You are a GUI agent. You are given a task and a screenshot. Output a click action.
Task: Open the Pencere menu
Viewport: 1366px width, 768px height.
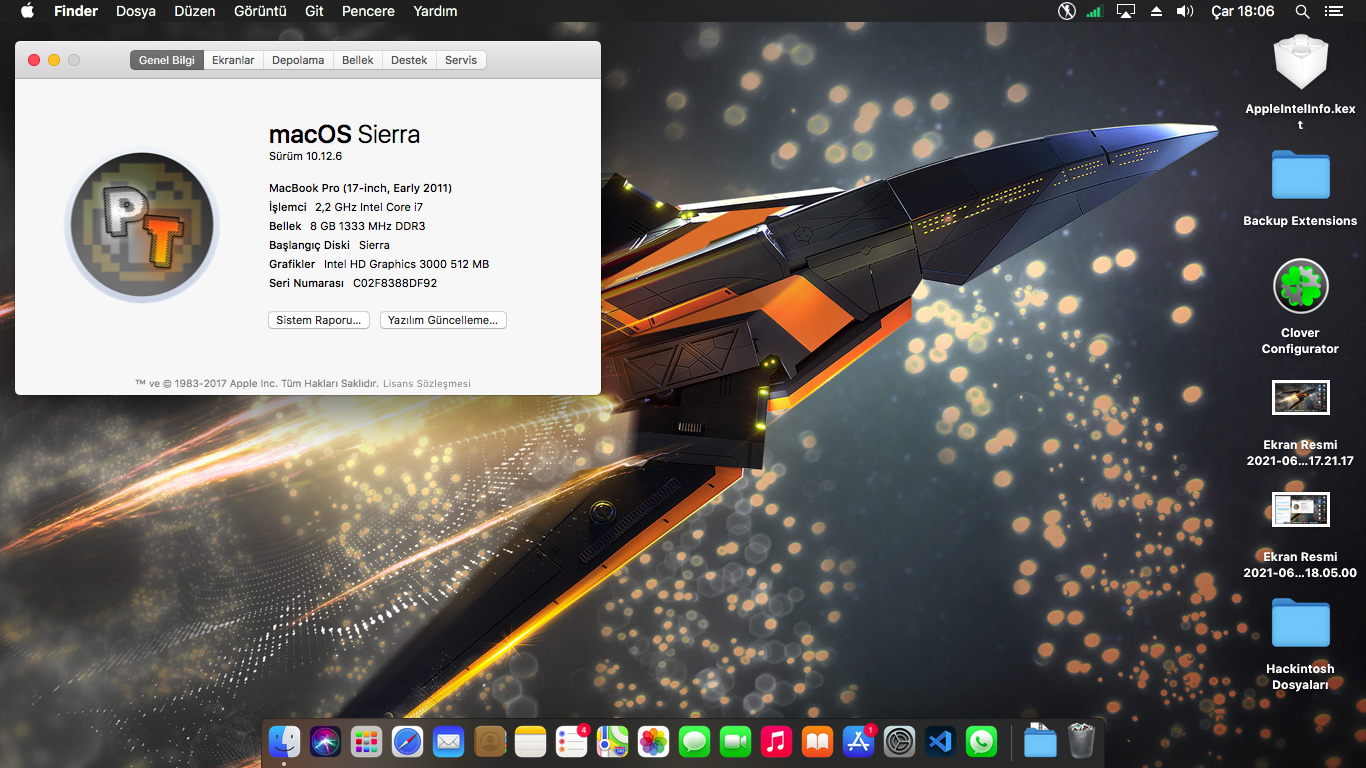point(368,11)
